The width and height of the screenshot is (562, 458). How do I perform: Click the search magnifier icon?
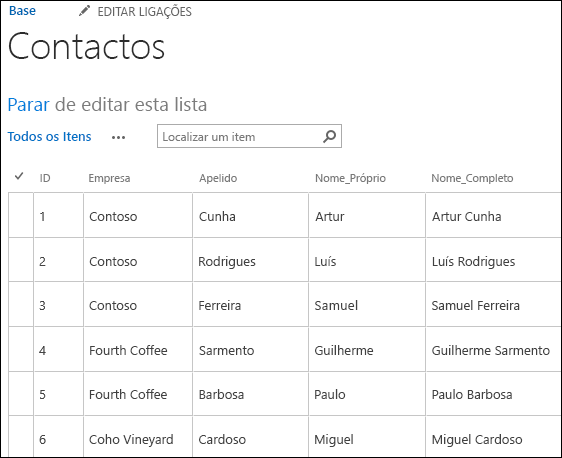[x=329, y=136]
